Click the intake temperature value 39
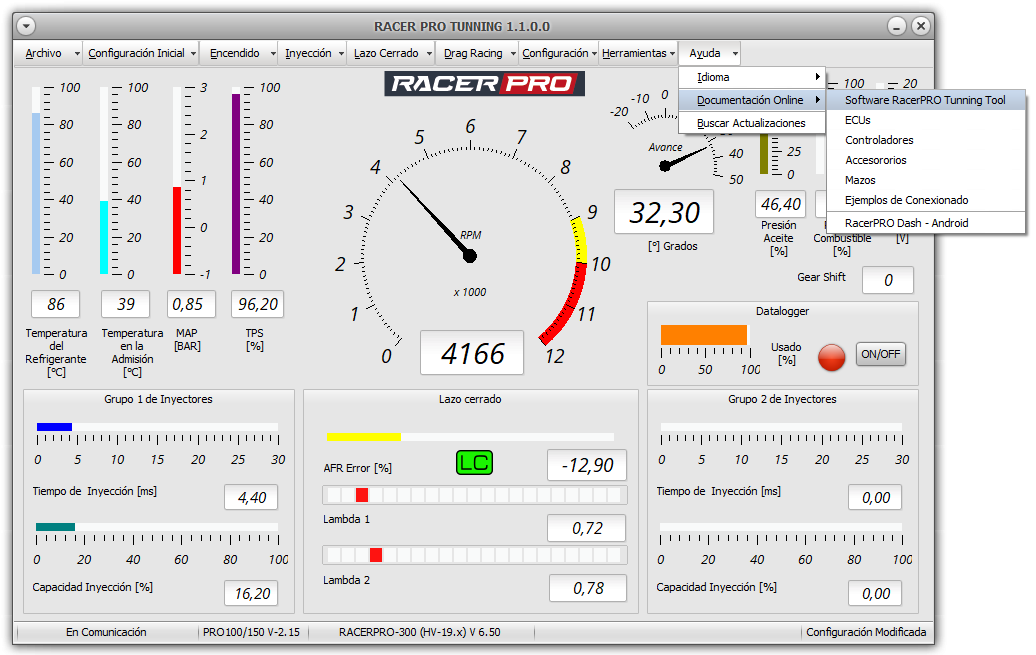The height and width of the screenshot is (655, 1036). pos(126,304)
